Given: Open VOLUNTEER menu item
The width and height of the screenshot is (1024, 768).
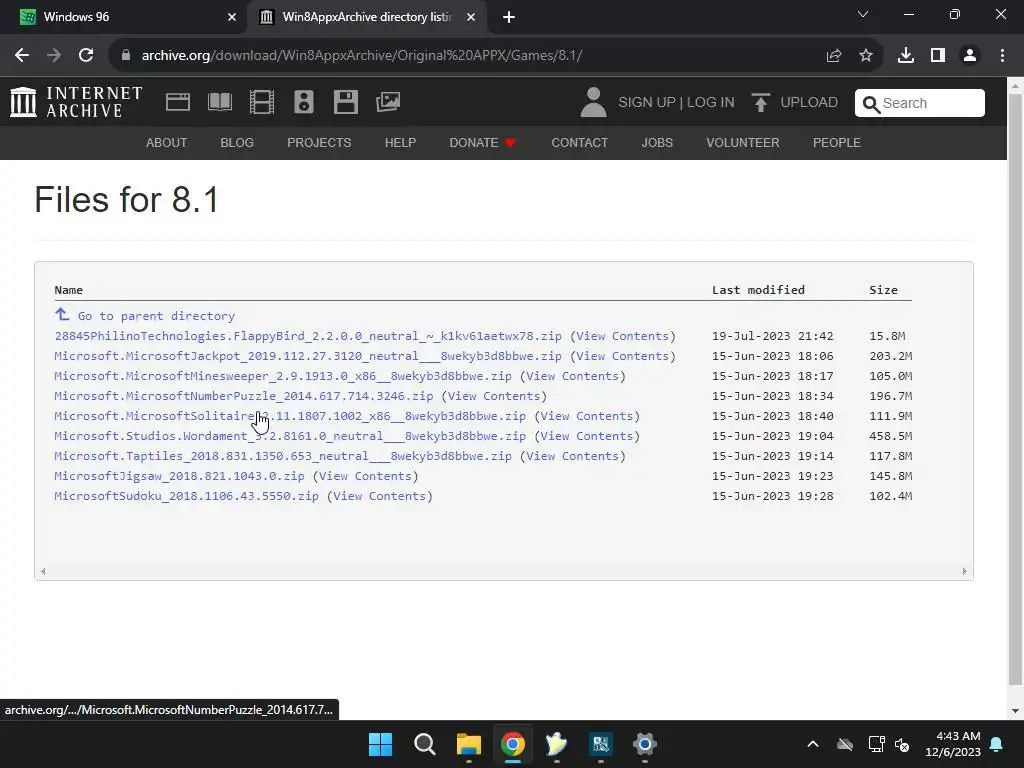Looking at the screenshot, I should point(743,142).
